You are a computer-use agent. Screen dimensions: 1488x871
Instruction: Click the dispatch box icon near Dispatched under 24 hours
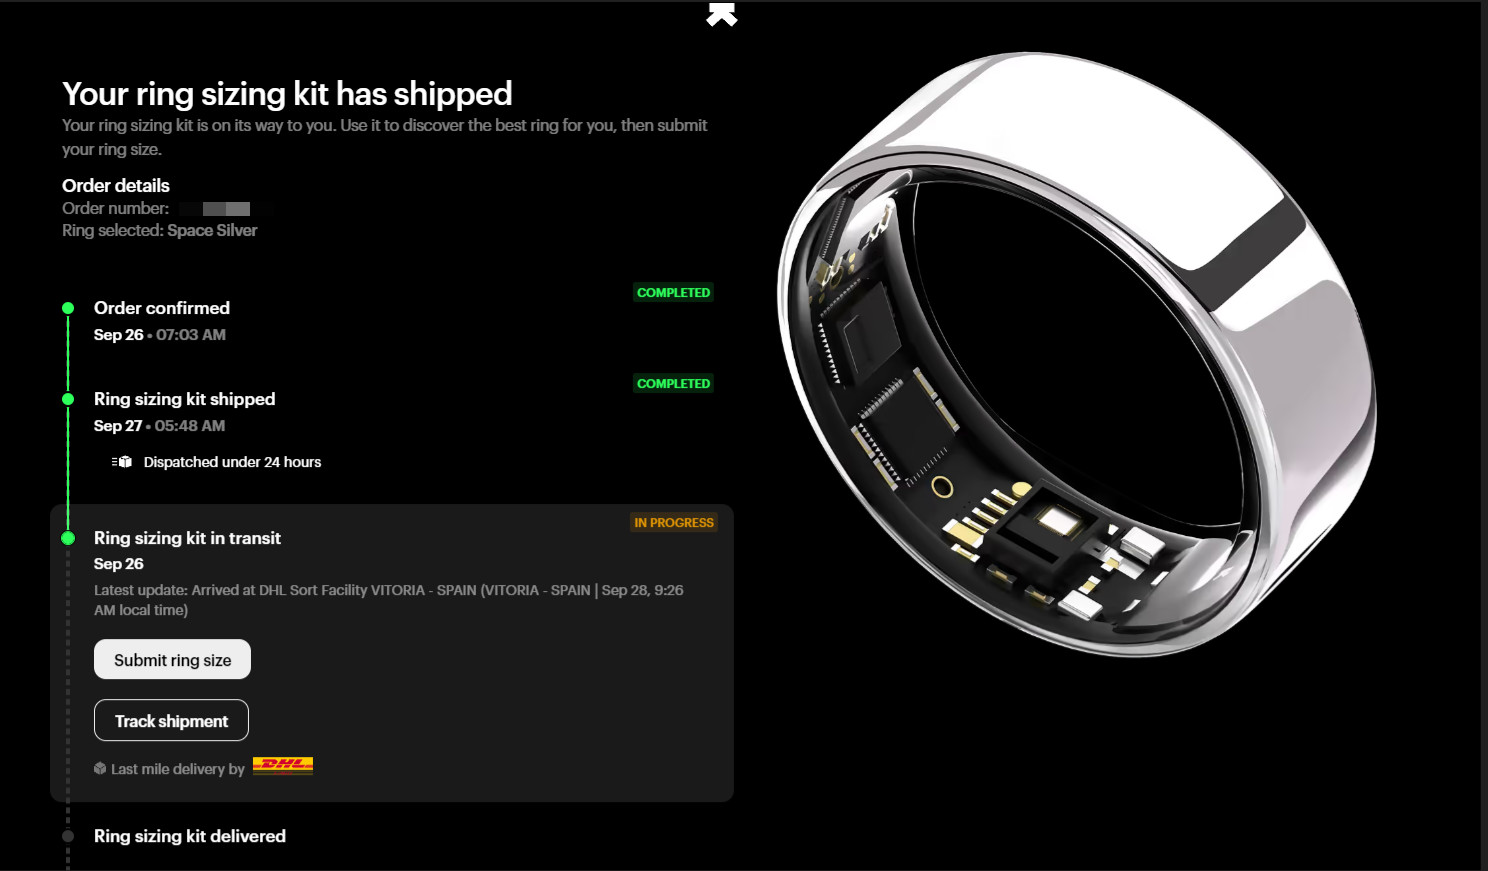(x=122, y=462)
